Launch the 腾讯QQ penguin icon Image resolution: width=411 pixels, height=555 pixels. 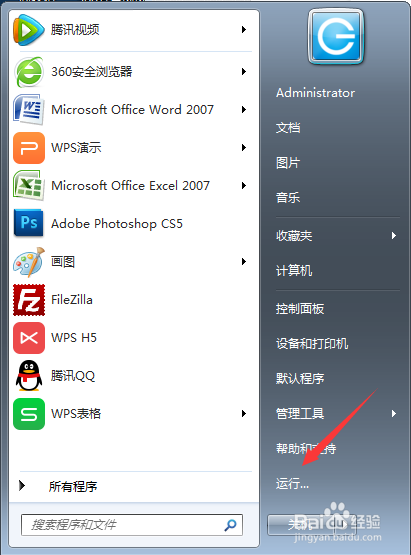(x=29, y=376)
